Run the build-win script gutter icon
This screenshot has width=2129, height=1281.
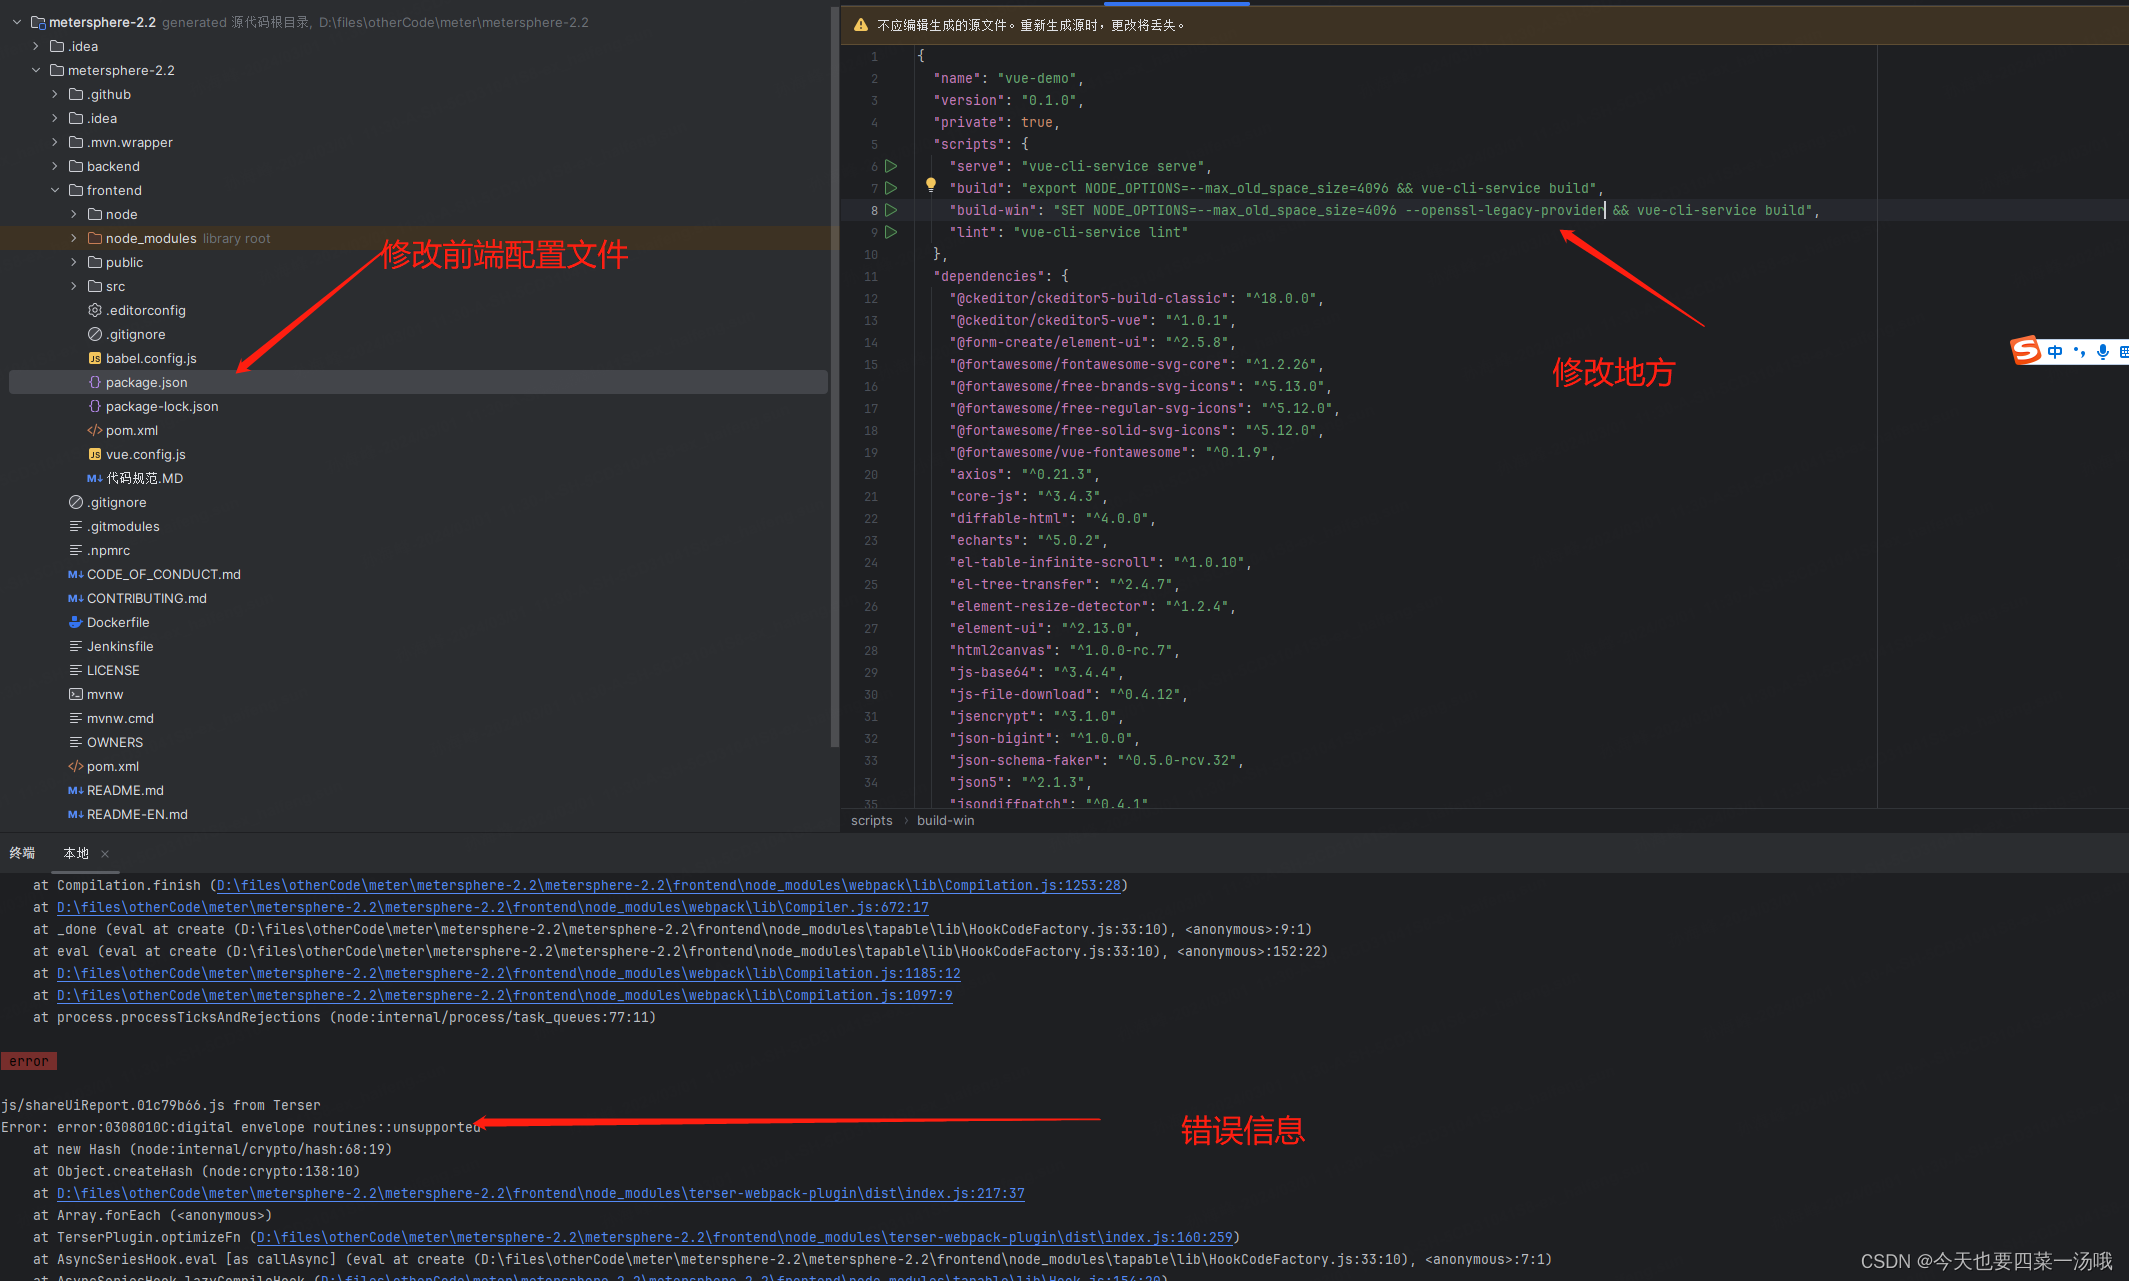pyautogui.click(x=891, y=210)
